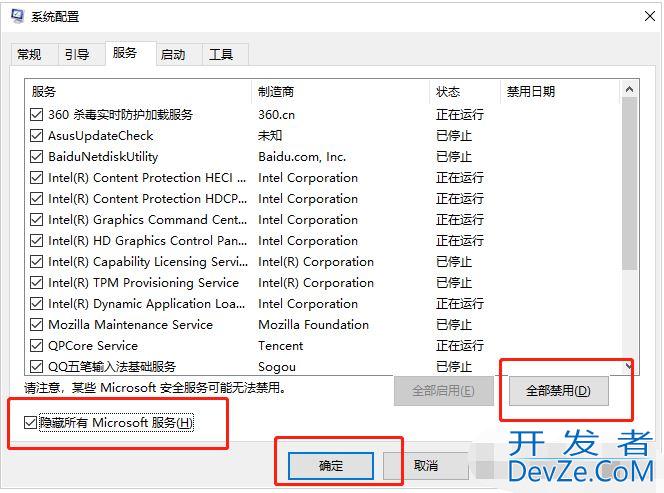This screenshot has width=664, height=493.
Task: Uncheck the BaiduNetdiskUtility checkbox
Action: 36,157
